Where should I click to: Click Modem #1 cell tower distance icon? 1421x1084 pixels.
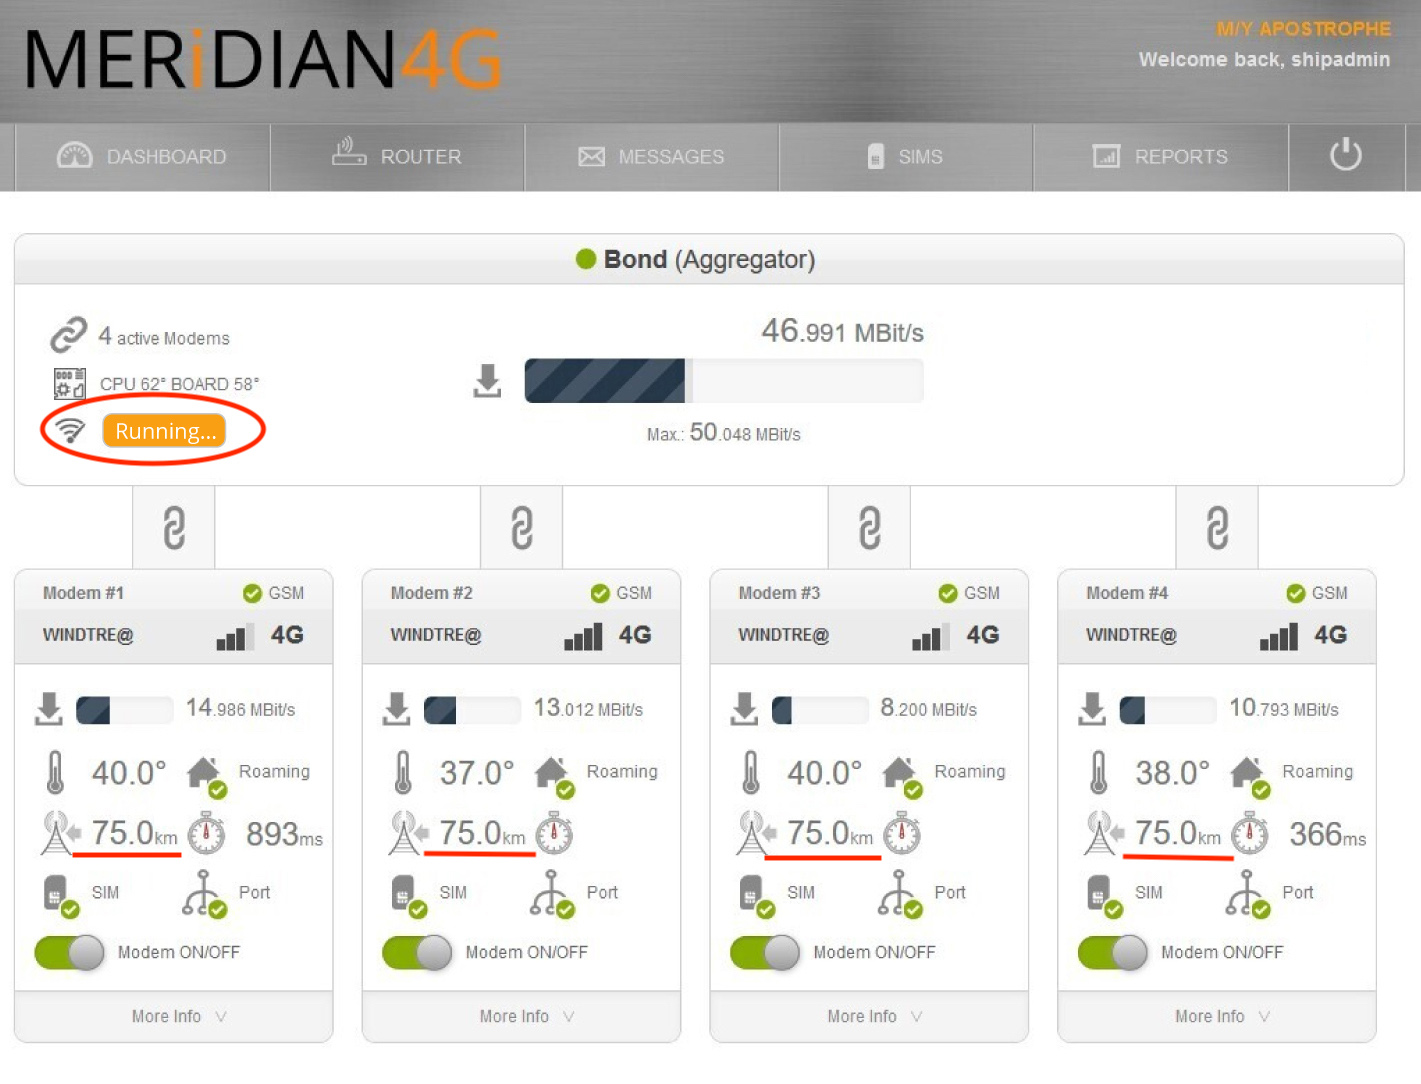pos(59,833)
